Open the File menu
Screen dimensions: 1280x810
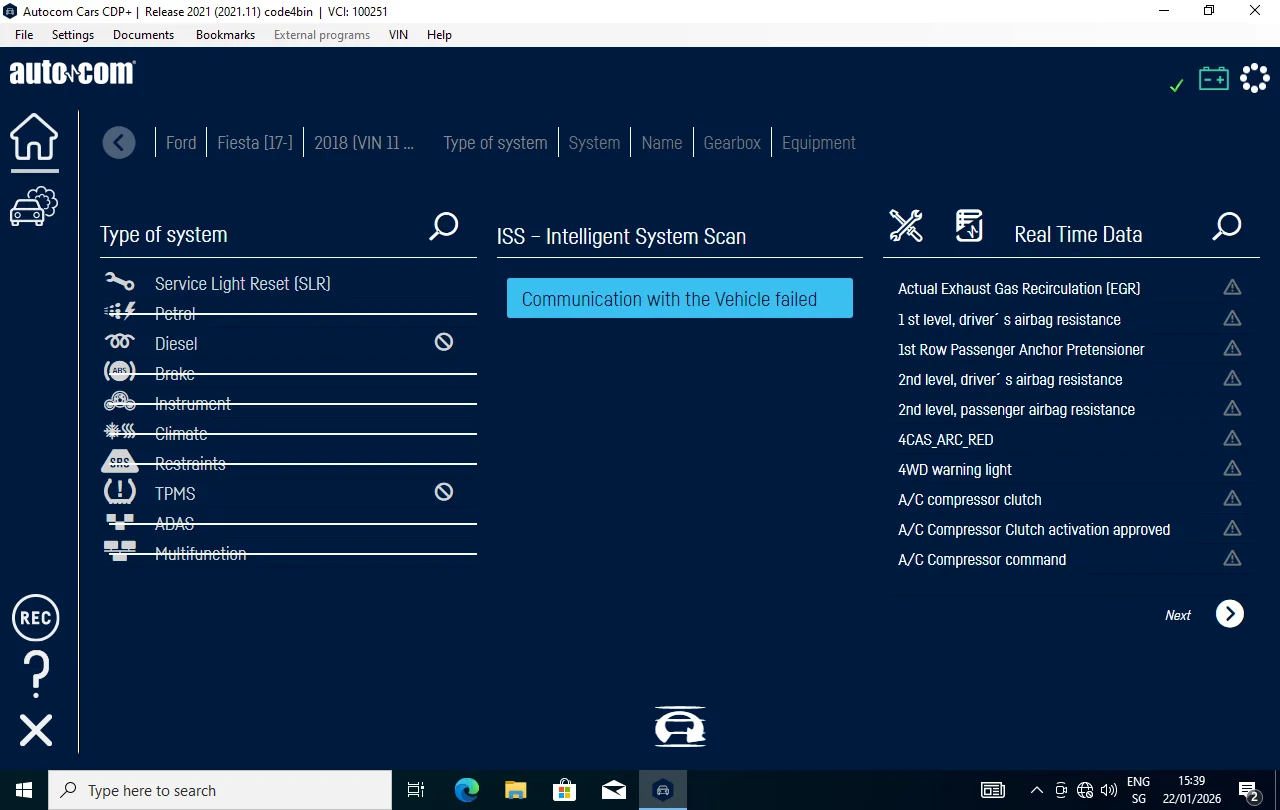click(24, 35)
